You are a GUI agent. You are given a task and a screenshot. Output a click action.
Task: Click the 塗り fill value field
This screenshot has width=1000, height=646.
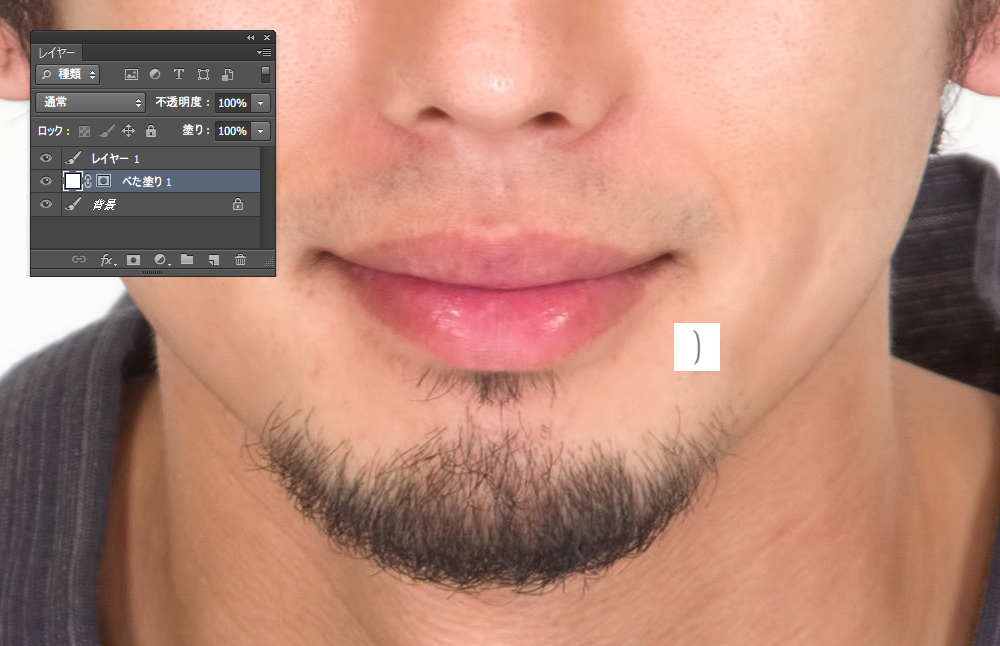coord(233,131)
